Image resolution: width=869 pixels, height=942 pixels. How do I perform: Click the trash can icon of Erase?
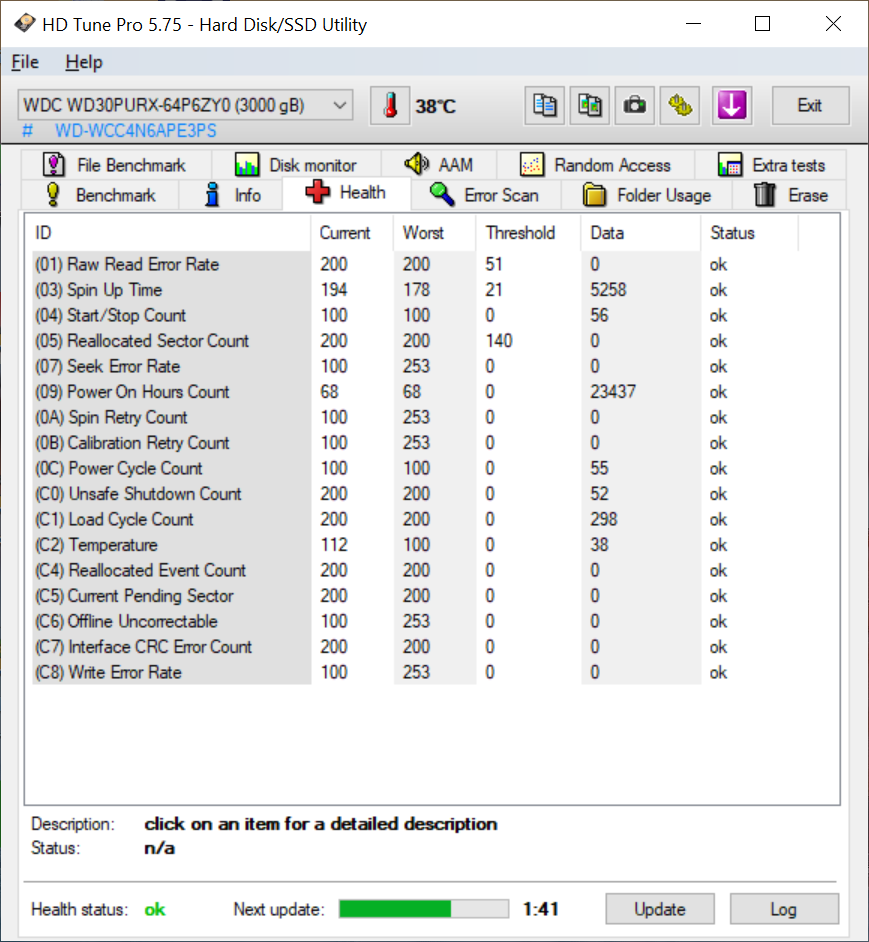[x=765, y=195]
